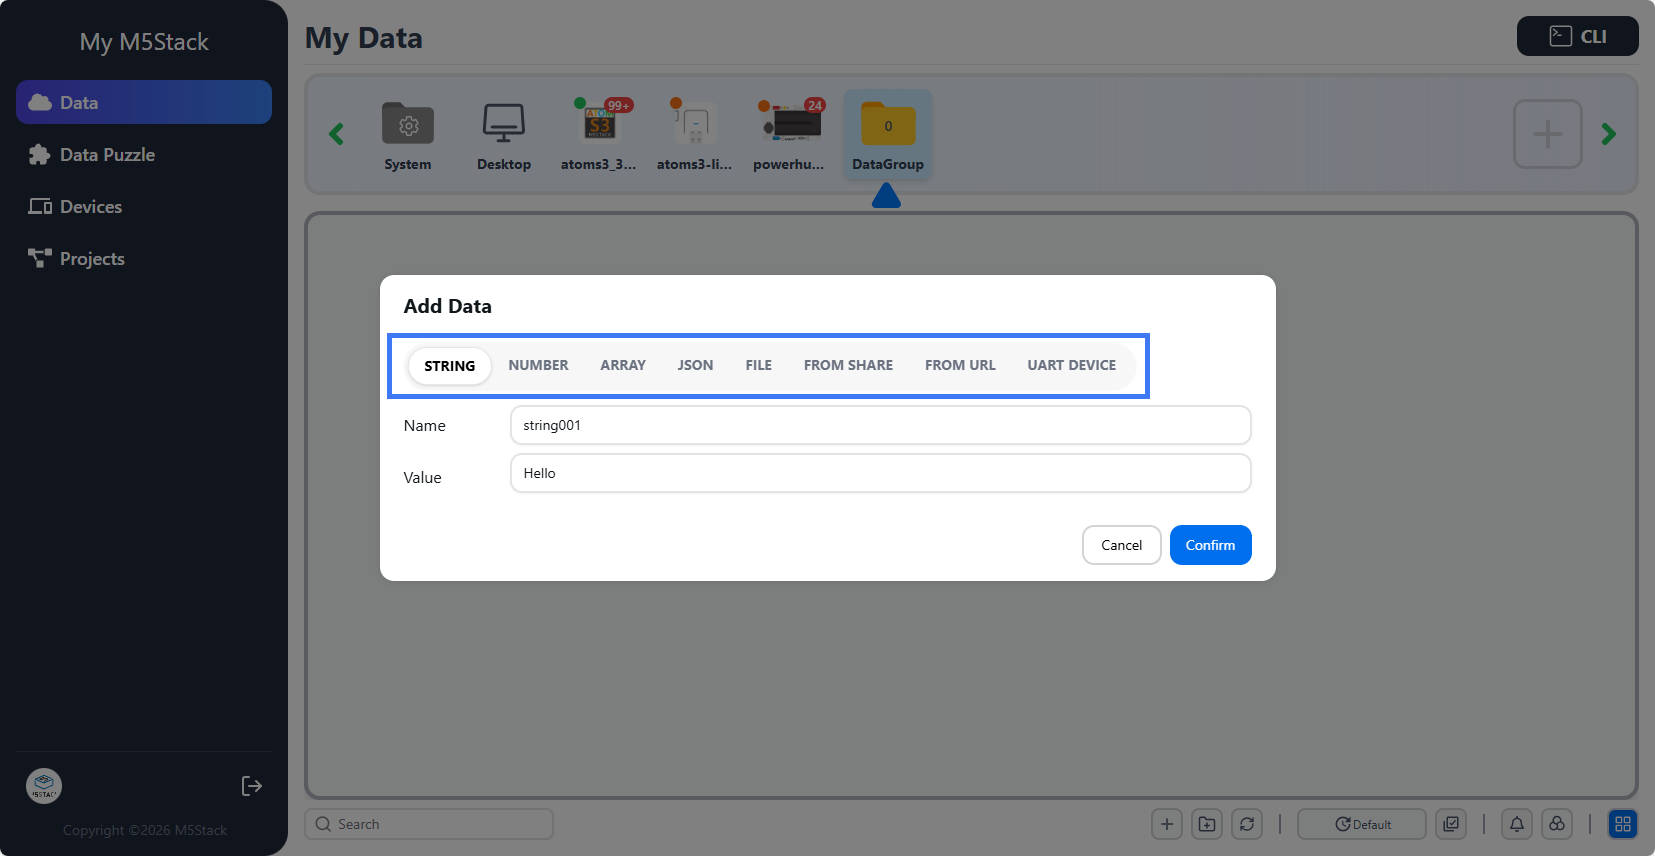Select the Desktop monitor icon
1655x856 pixels.
click(x=503, y=126)
